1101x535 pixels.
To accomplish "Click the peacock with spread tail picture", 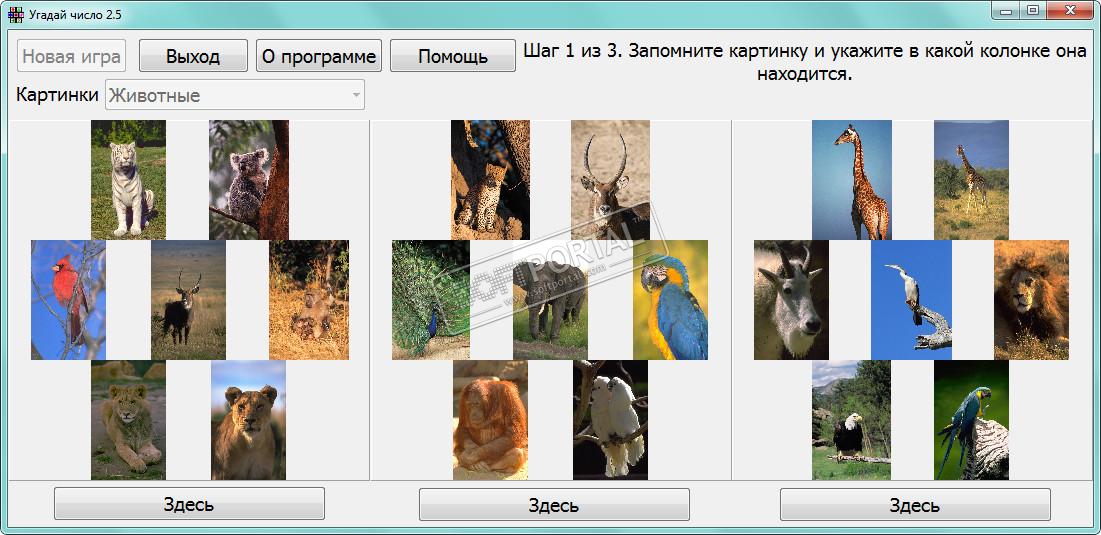I will pos(430,300).
